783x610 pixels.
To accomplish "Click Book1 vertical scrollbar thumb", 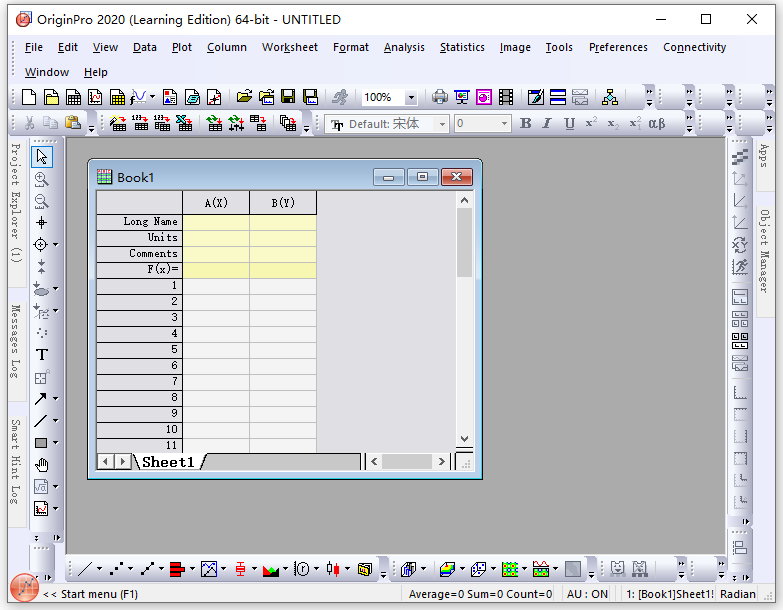I will [464, 243].
